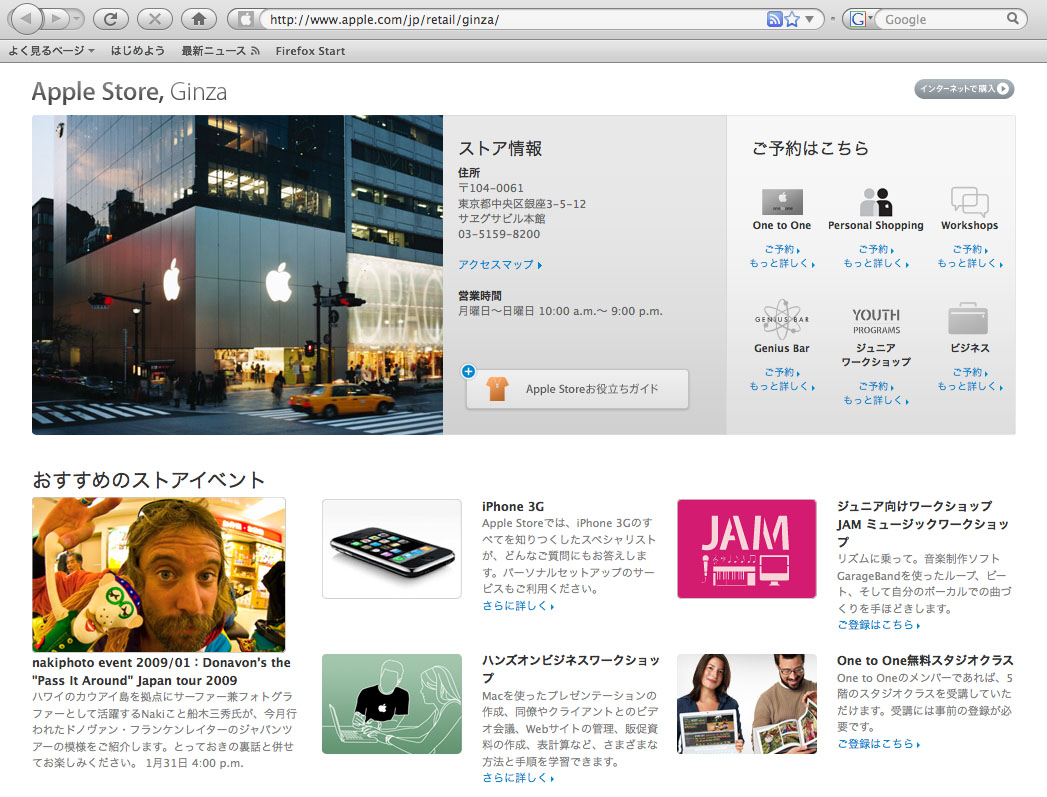The height and width of the screenshot is (797, 1047).
Task: Click the orange T-shirt guide icon
Action: pos(497,388)
